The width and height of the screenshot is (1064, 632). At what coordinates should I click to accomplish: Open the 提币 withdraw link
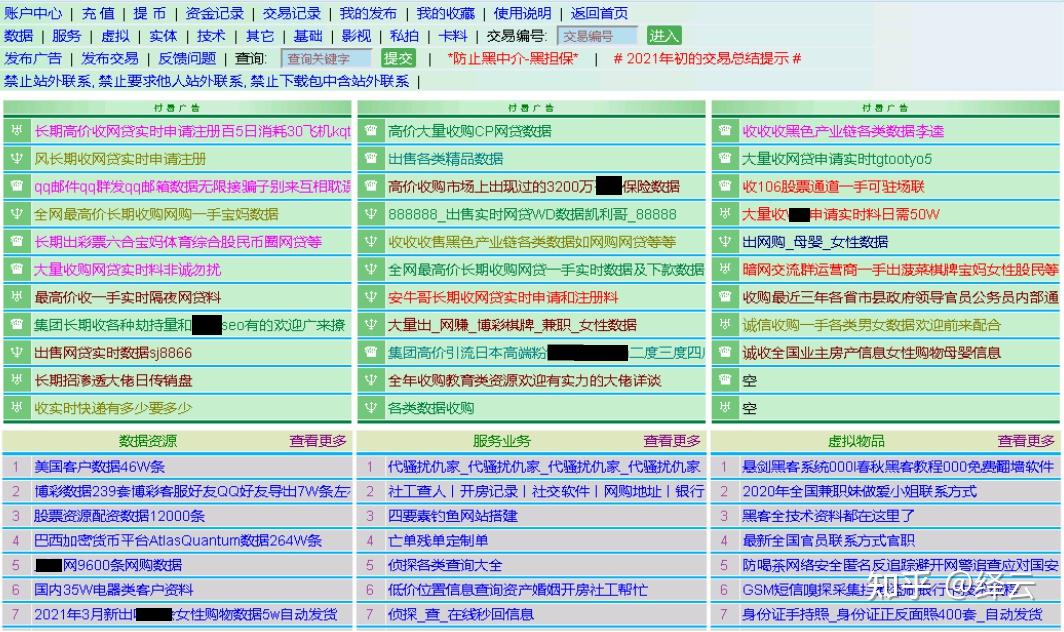tap(149, 13)
